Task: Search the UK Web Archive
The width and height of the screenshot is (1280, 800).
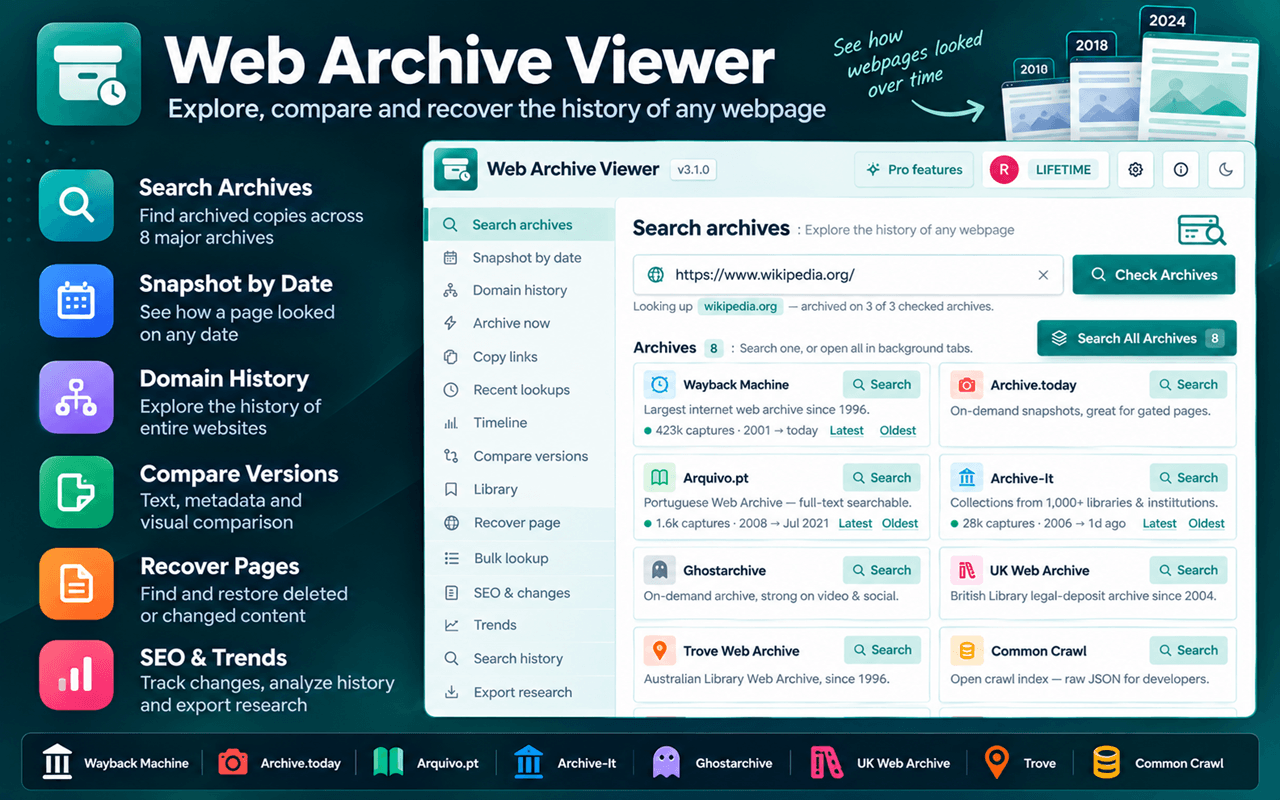Action: 1188,570
